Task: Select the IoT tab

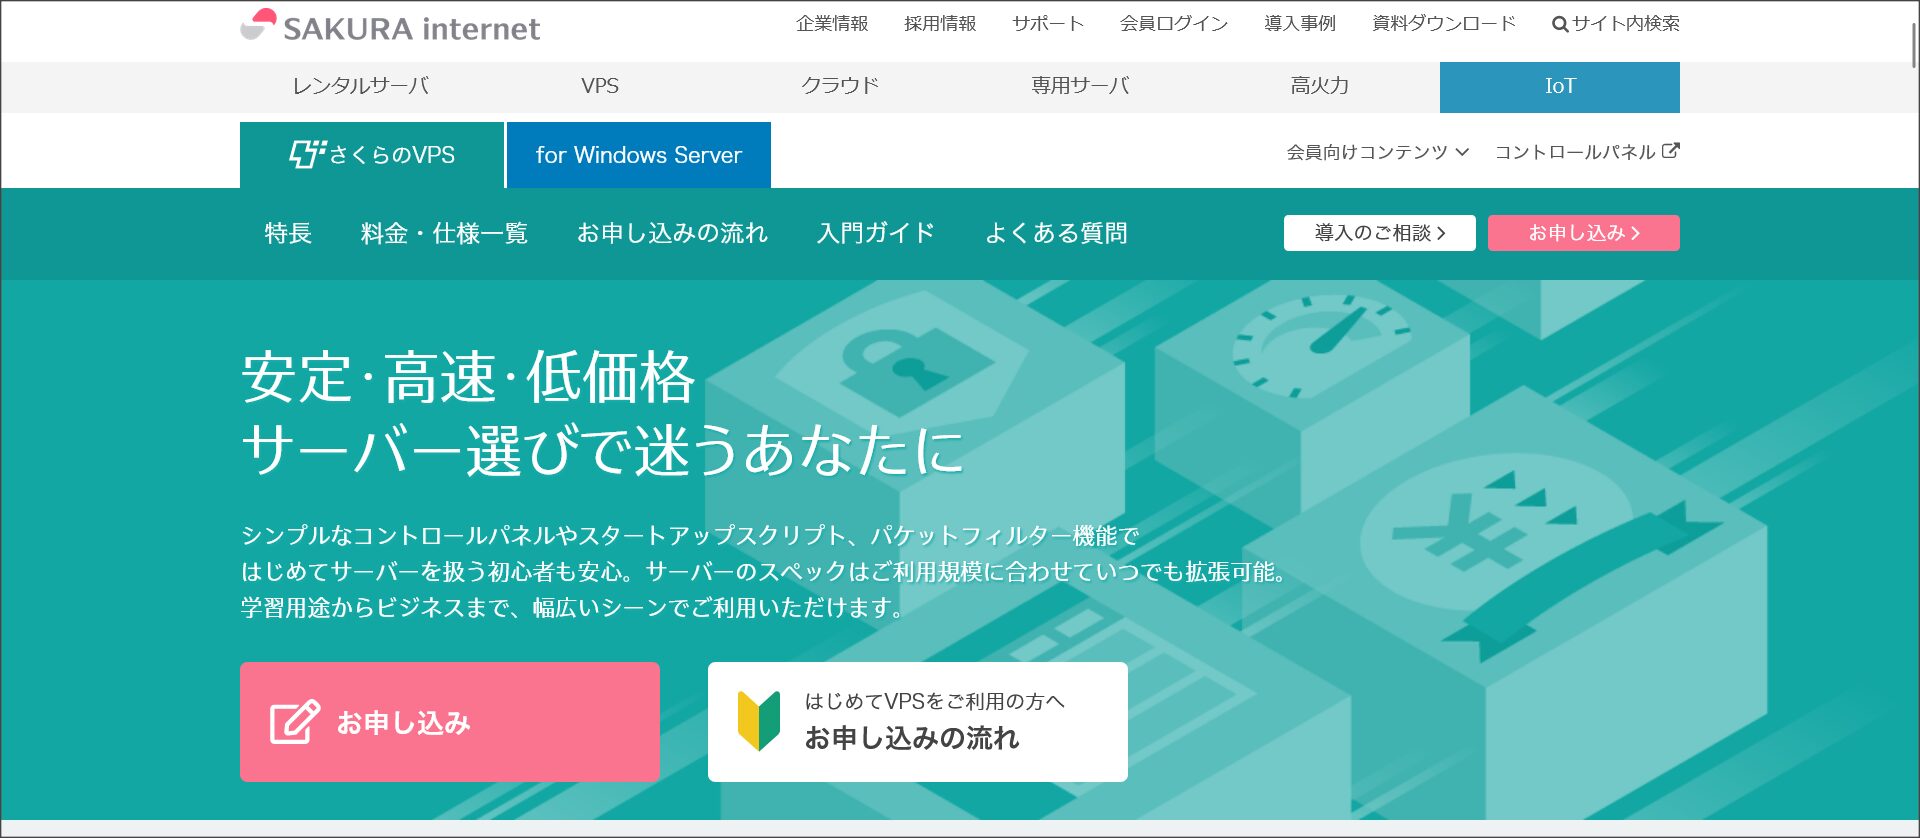Action: click(1560, 87)
